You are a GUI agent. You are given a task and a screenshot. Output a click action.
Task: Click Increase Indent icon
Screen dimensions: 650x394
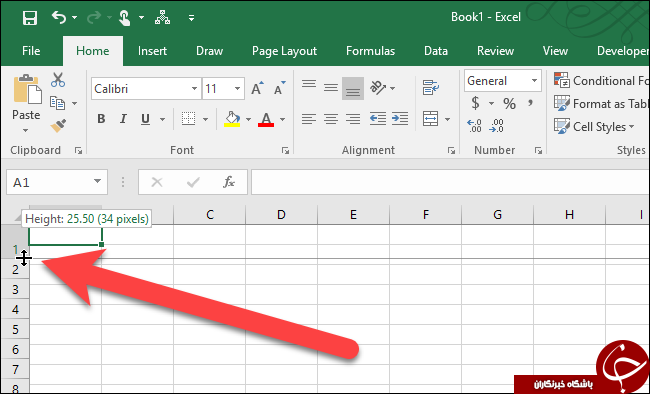400,119
